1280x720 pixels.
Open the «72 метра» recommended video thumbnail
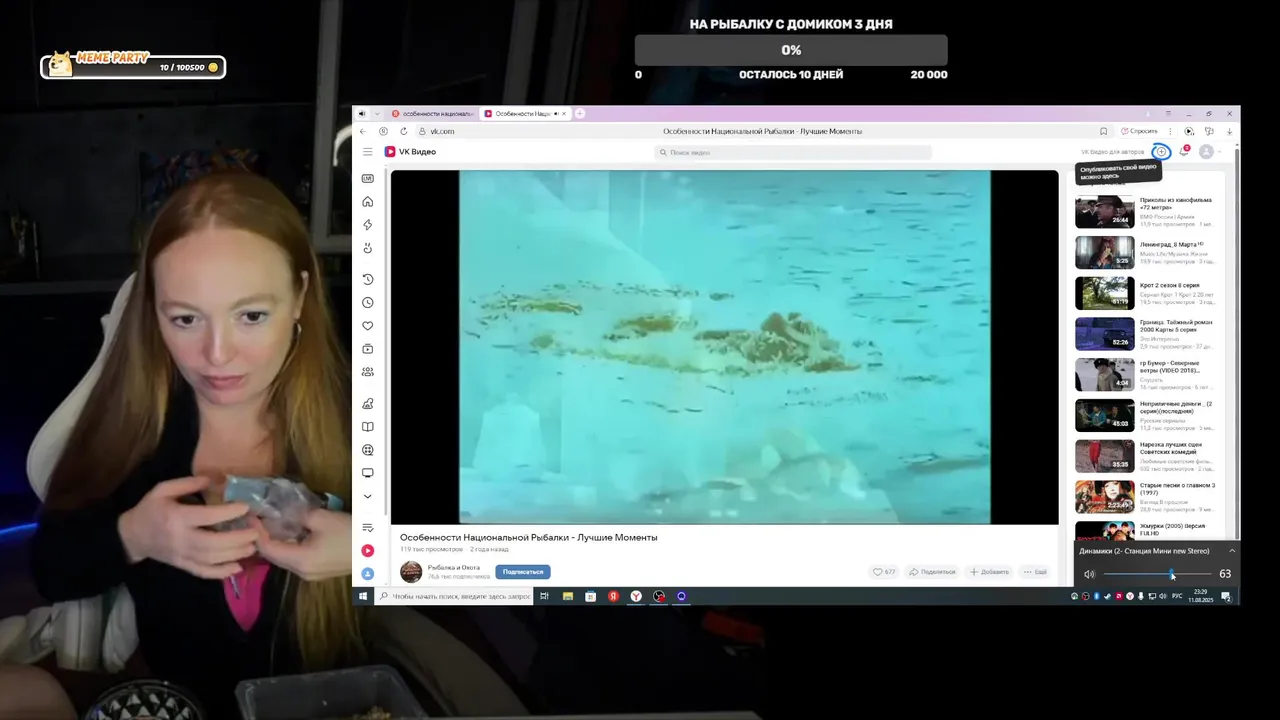[1104, 212]
